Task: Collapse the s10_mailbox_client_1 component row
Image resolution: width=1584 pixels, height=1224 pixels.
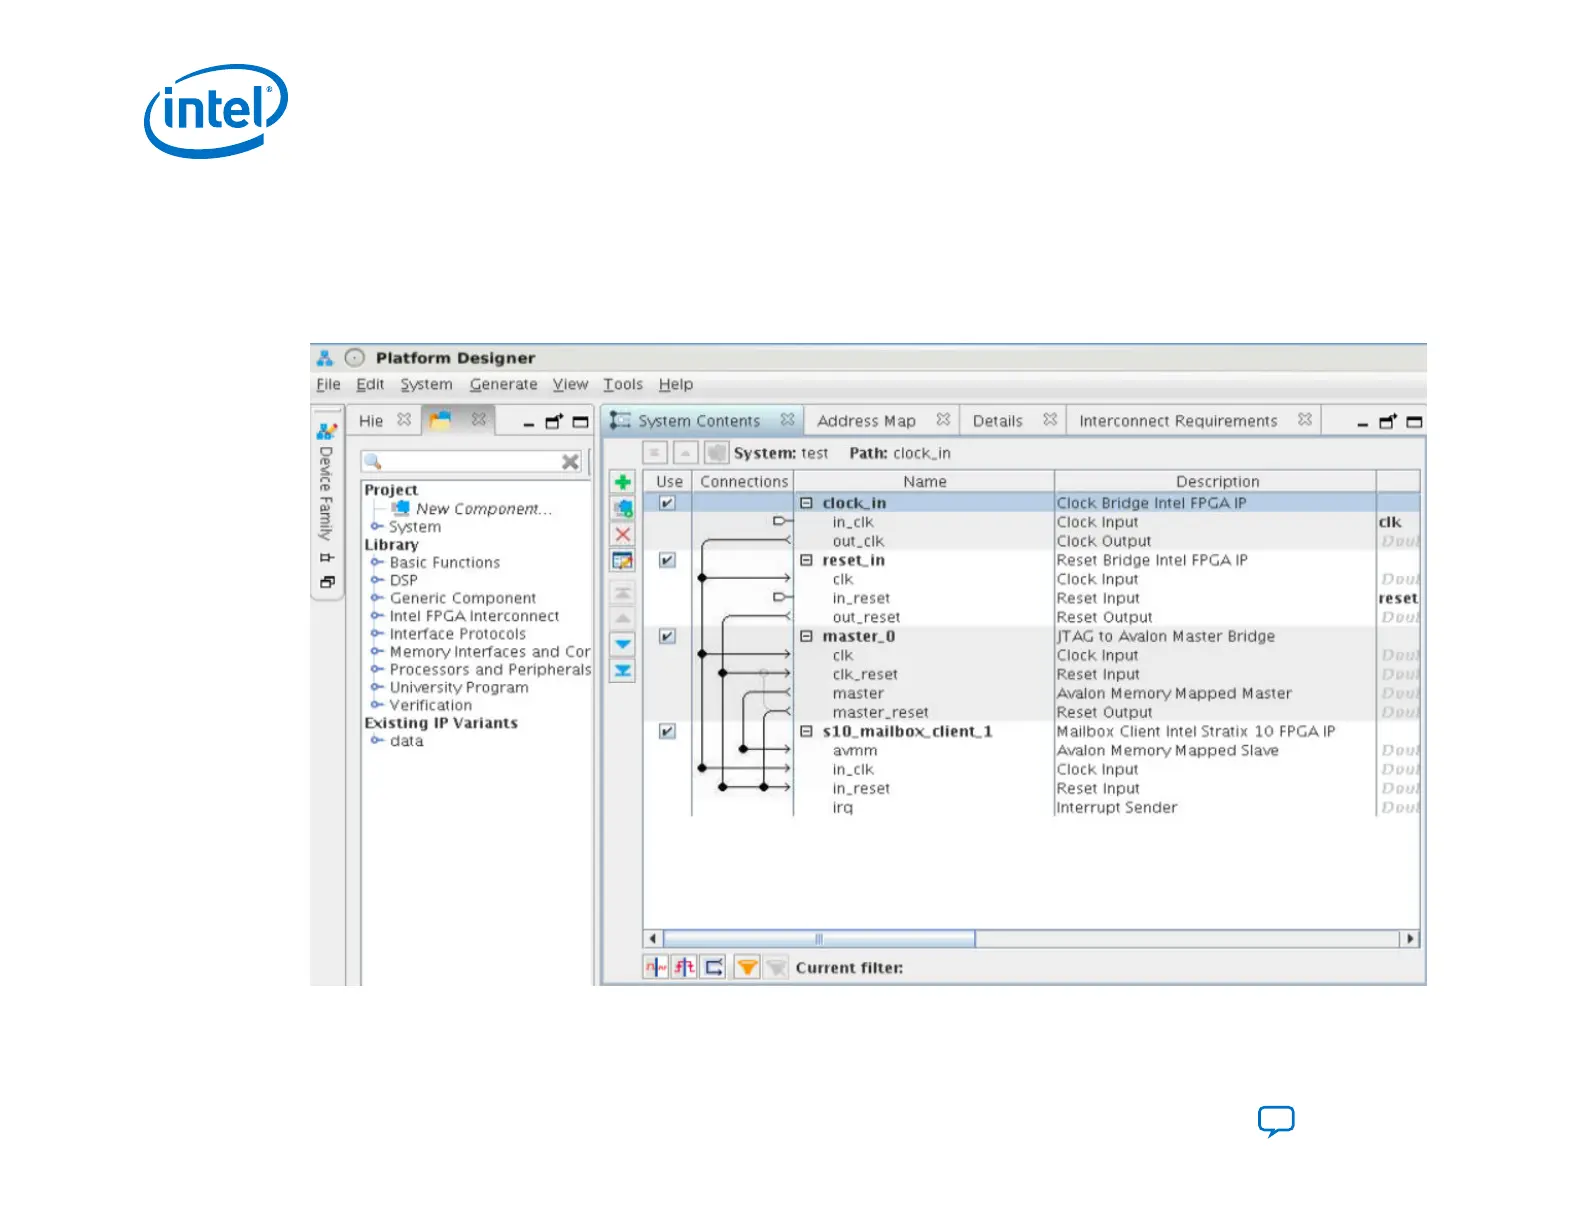Action: coord(806,731)
